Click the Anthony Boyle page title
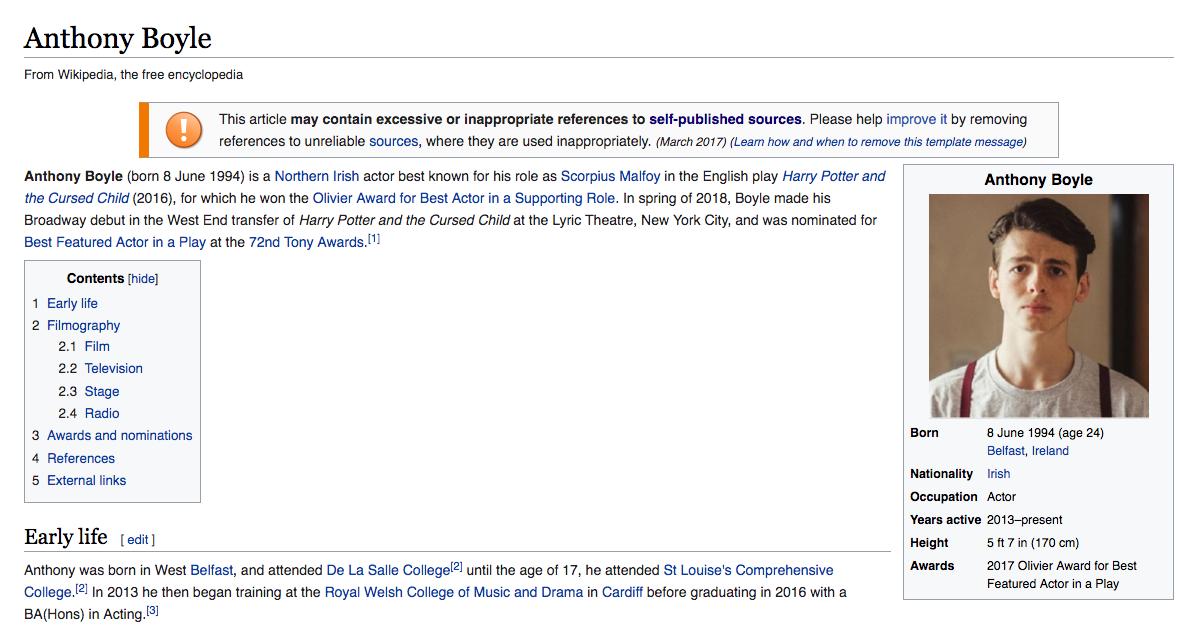This screenshot has height=638, width=1185. pyautogui.click(x=118, y=38)
